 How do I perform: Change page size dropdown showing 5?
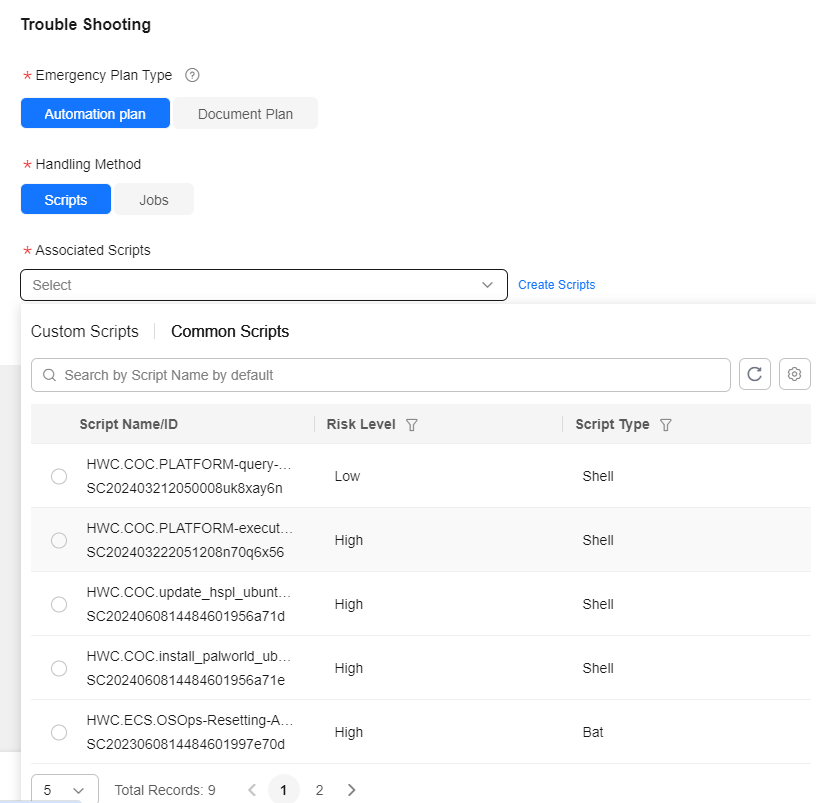(65, 789)
